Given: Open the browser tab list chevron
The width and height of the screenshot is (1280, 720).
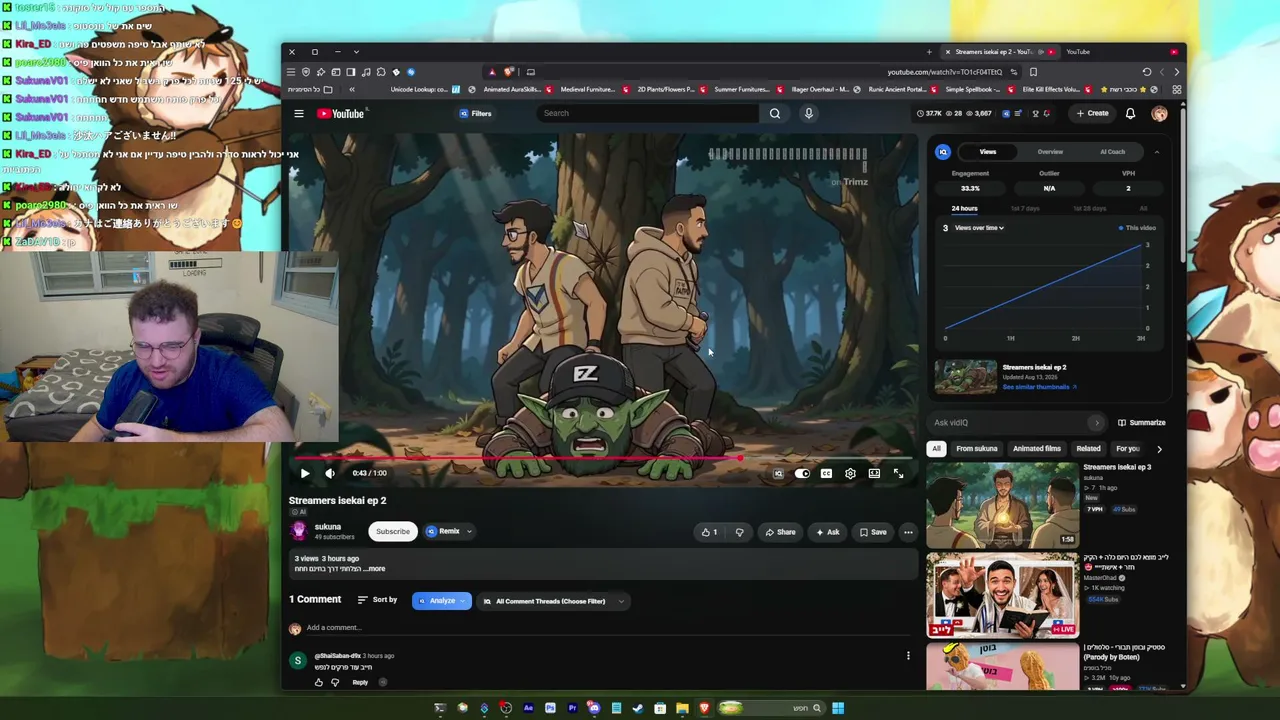Looking at the screenshot, I should [x=356, y=52].
